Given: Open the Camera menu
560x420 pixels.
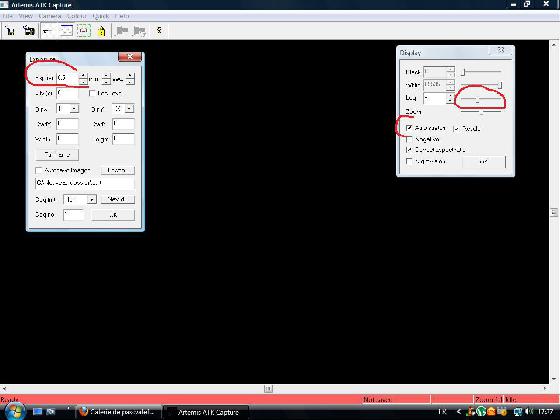Looking at the screenshot, I should tap(50, 16).
